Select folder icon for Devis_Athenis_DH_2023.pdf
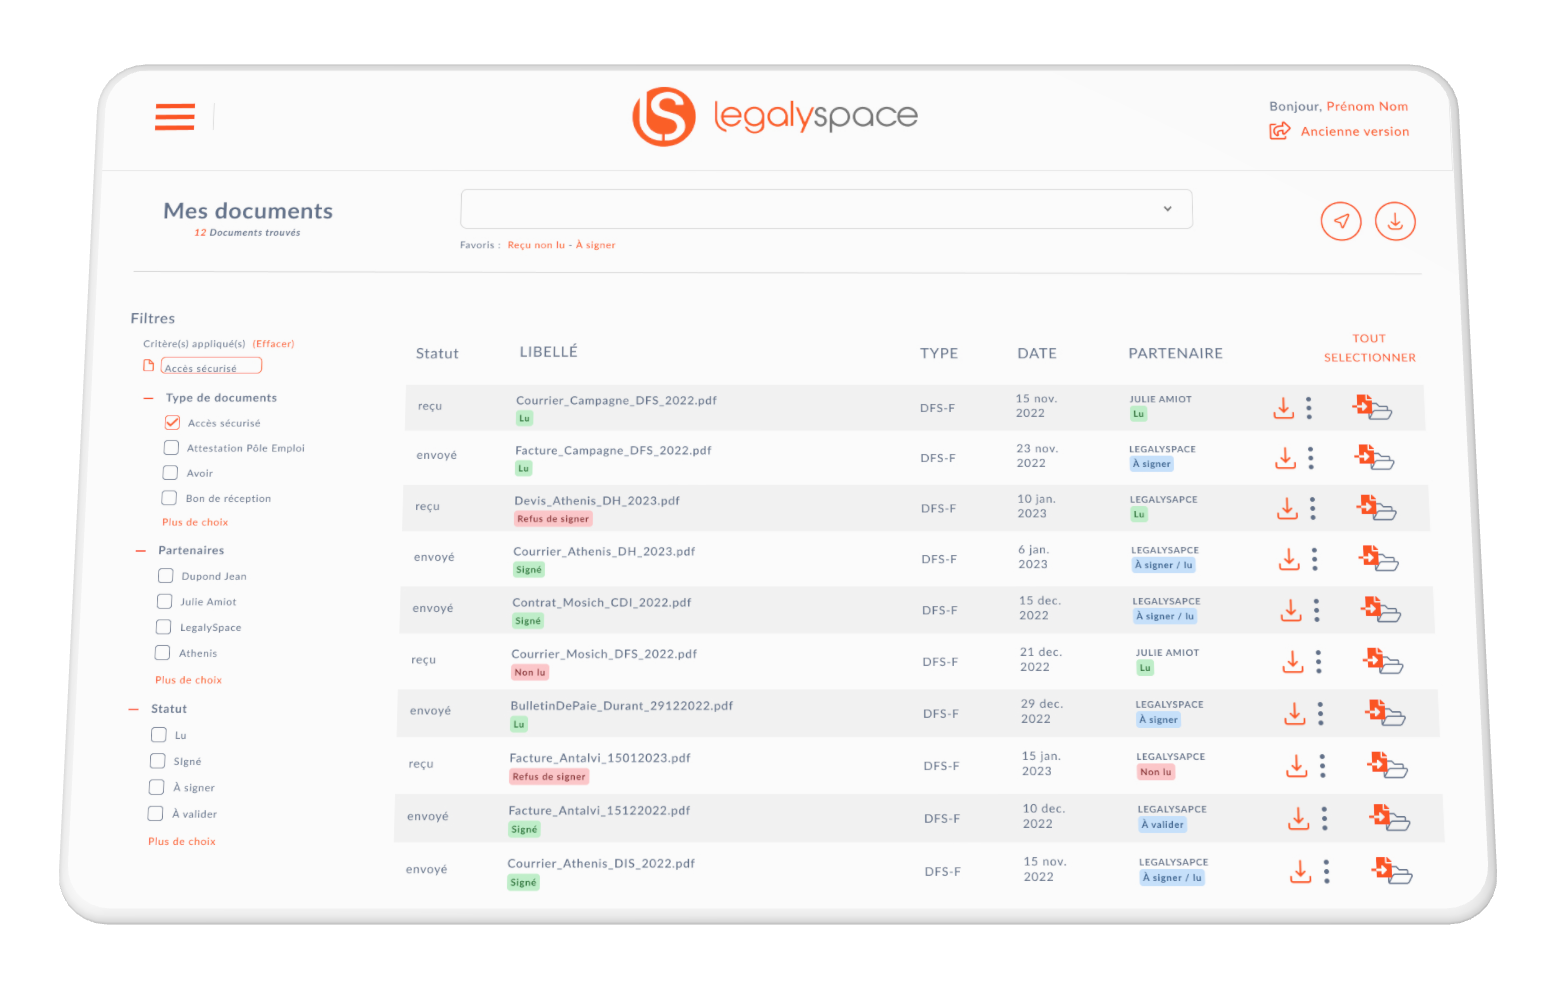The width and height of the screenshot is (1556, 982). 1376,507
